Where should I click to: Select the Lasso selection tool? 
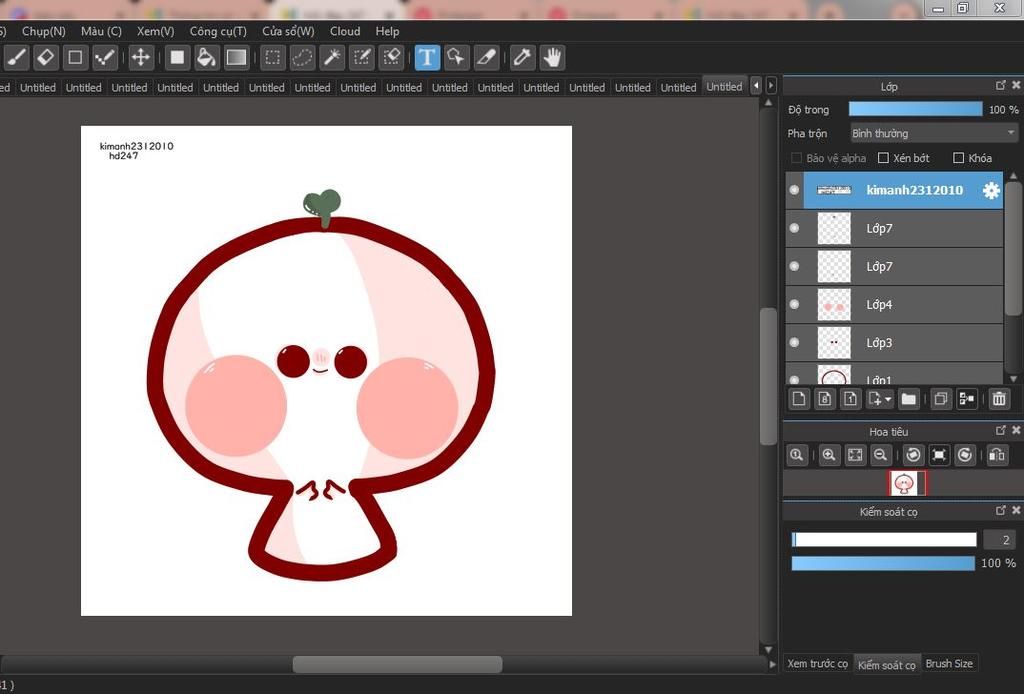tap(302, 57)
